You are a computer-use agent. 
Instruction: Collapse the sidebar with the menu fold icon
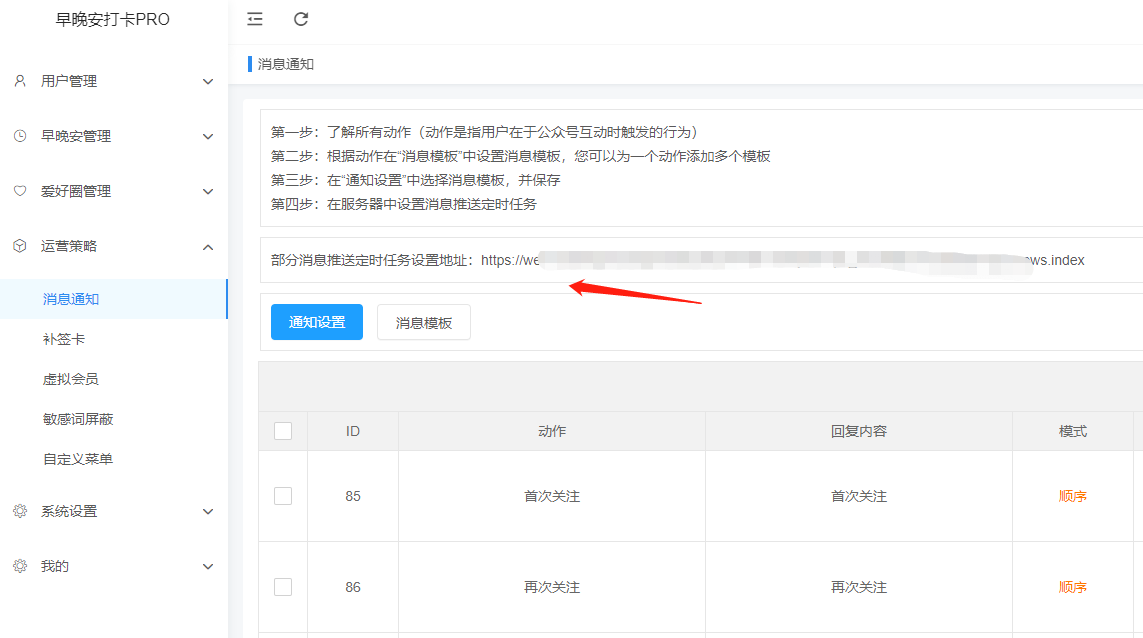point(254,19)
